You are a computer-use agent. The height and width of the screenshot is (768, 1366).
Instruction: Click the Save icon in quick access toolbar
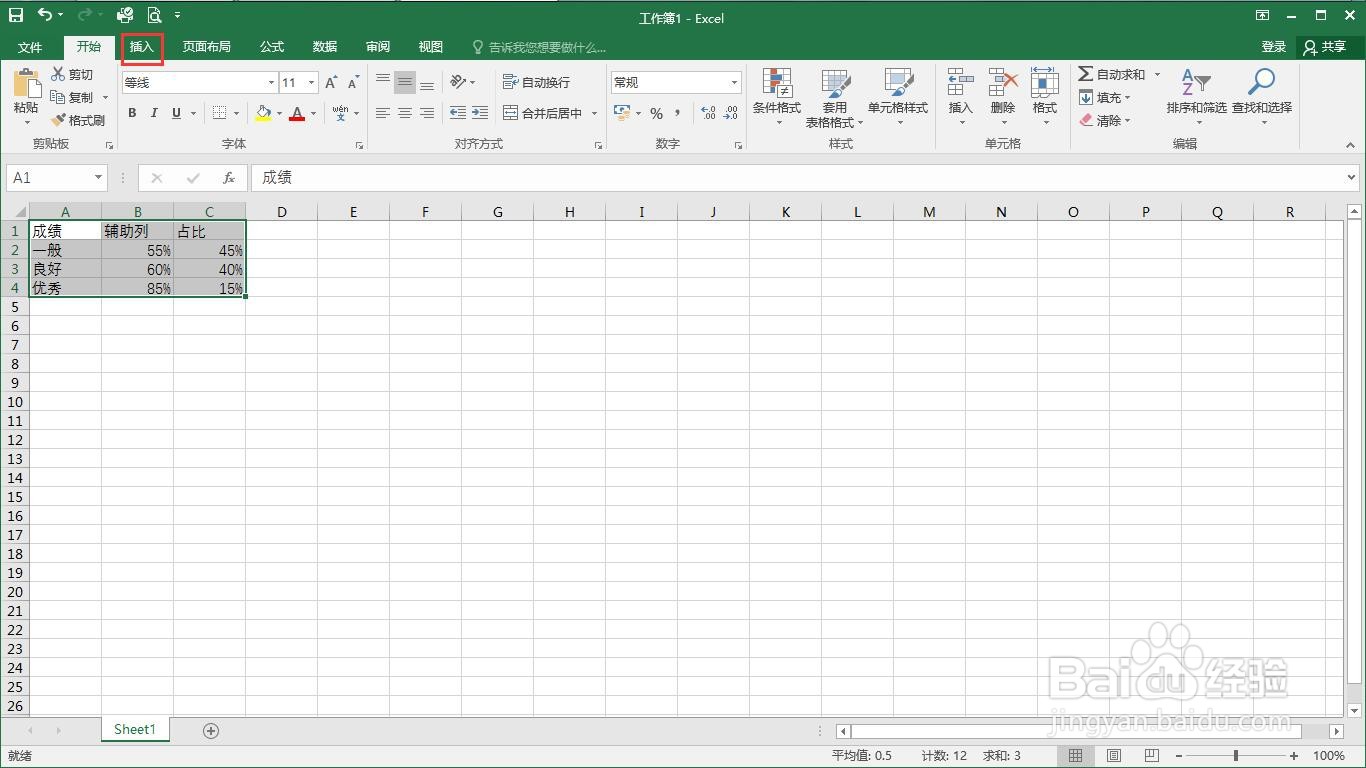click(16, 15)
